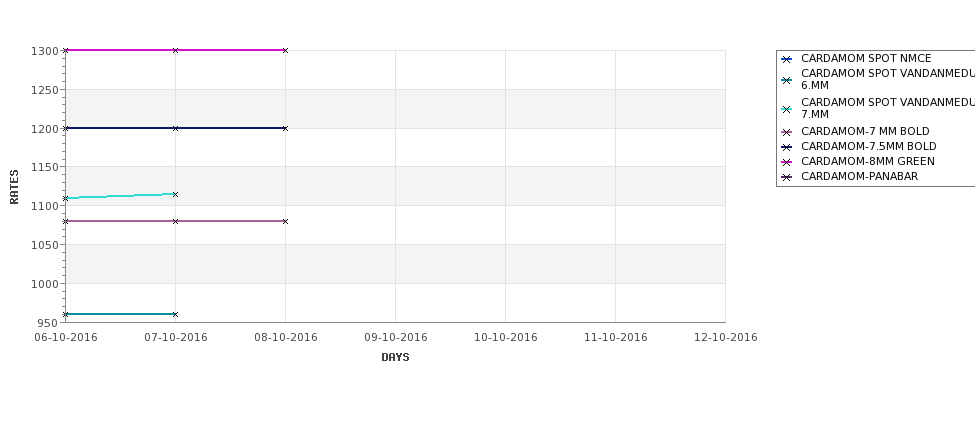975x429 pixels.
Task: Click the CARDAMOM-7.5MM BOLD legend marker
Action: (x=786, y=147)
